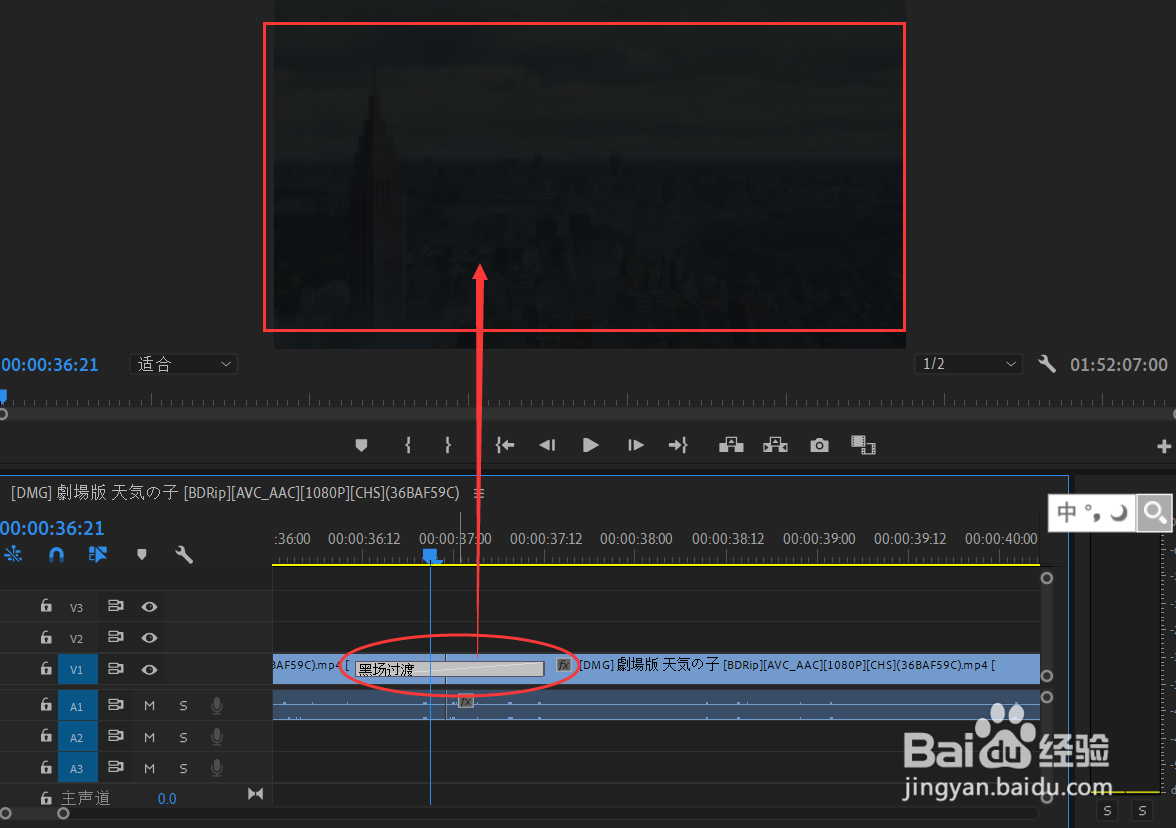Target the A2 audio track
1176x828 pixels.
[x=77, y=737]
